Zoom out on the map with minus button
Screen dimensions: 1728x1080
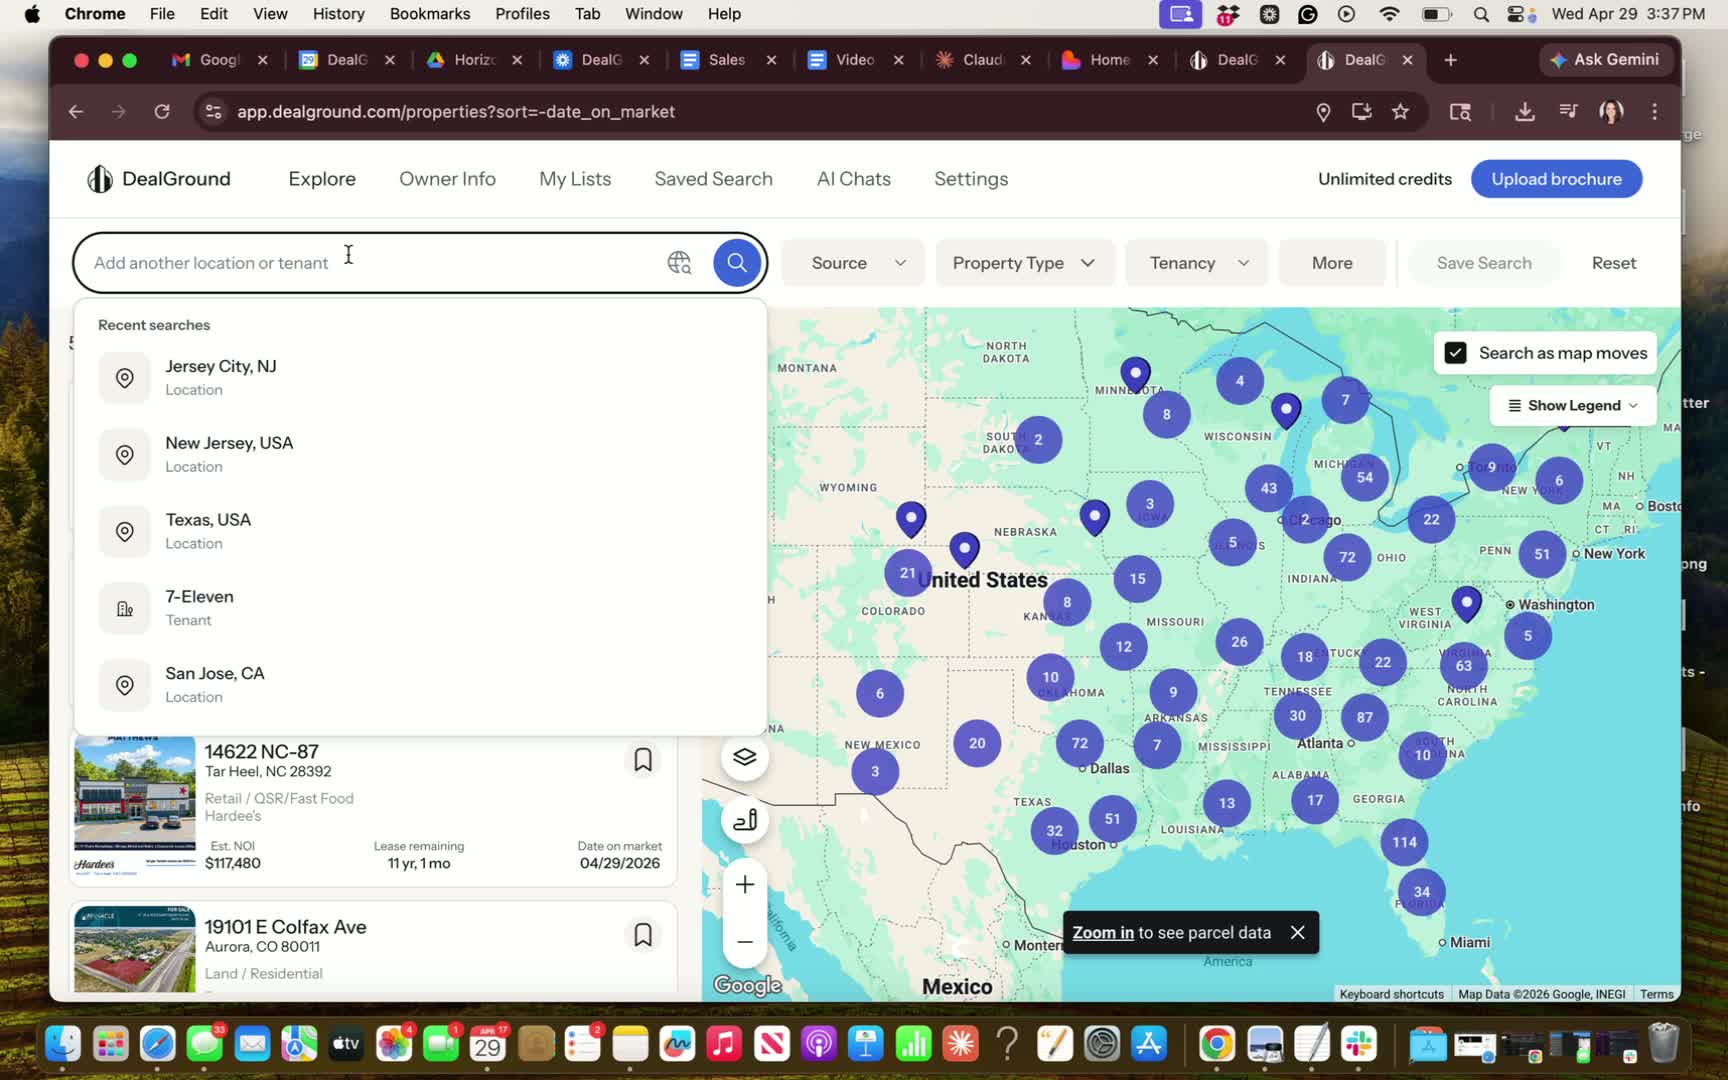pyautogui.click(x=745, y=942)
